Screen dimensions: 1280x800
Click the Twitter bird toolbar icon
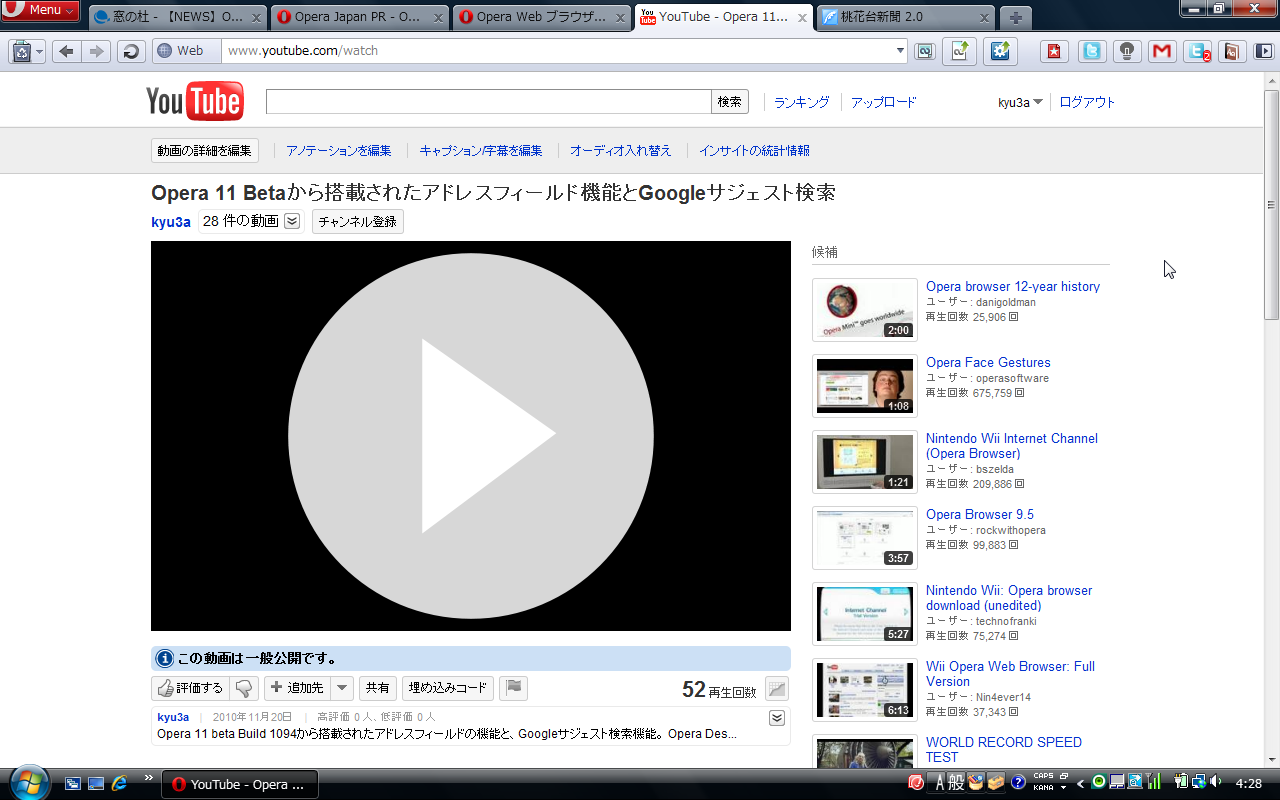1093,51
